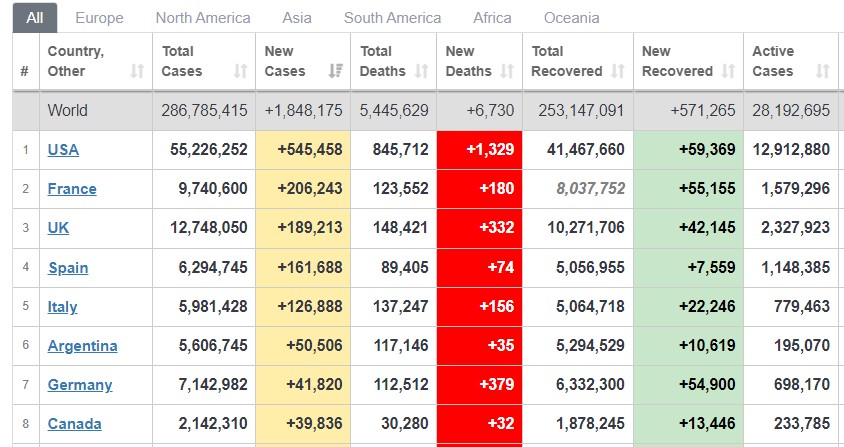Sort Total Recovered column via arrows icon

coord(618,71)
